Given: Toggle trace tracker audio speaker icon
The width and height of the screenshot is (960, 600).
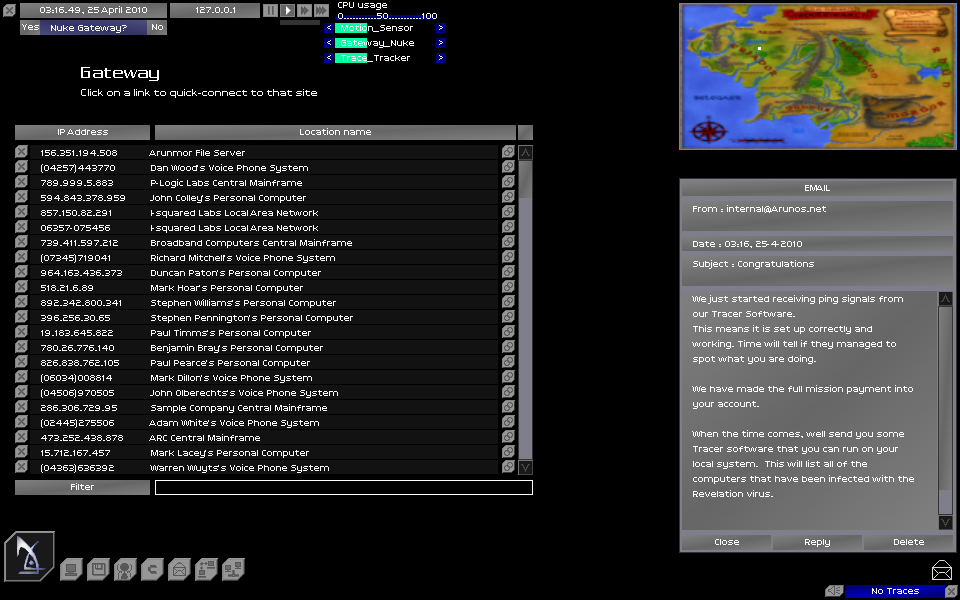Looking at the screenshot, I should click(834, 591).
